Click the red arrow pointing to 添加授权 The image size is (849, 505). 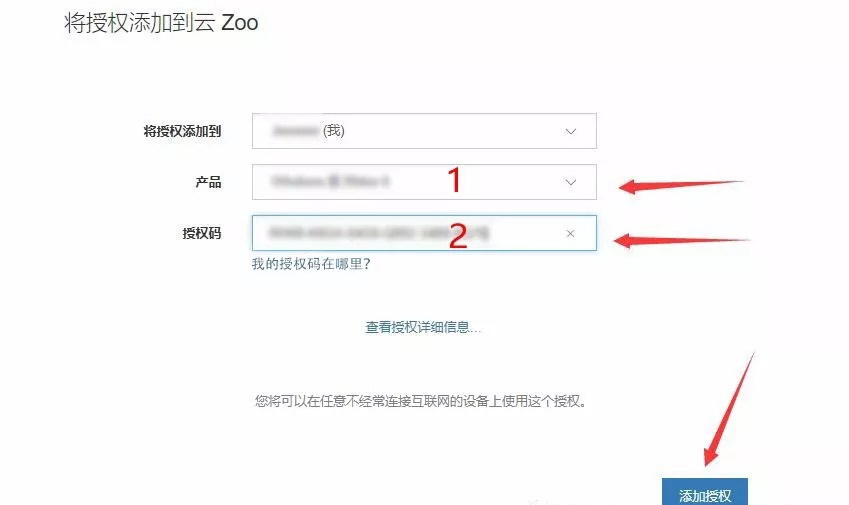pyautogui.click(x=729, y=409)
